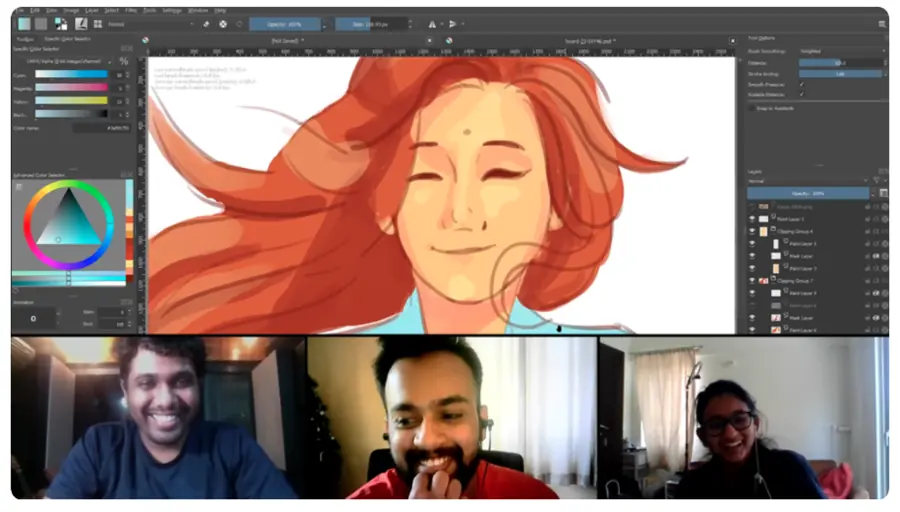Viewport: 900px width, 512px height.
Task: Open Layers blending mode dropdown
Action: (x=808, y=181)
